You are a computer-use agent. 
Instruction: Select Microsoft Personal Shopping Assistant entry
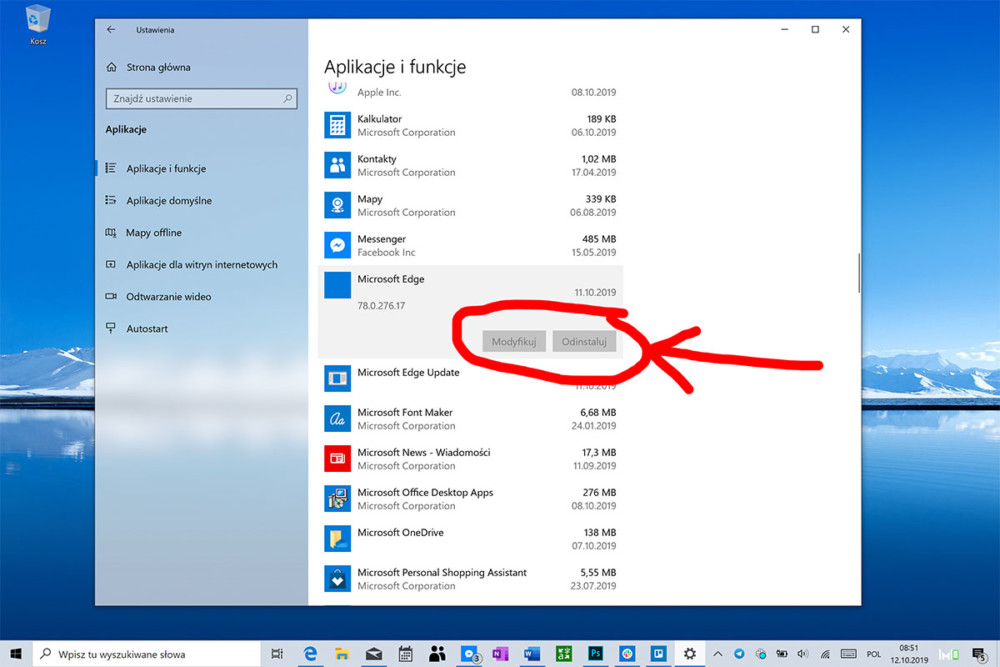pos(442,573)
